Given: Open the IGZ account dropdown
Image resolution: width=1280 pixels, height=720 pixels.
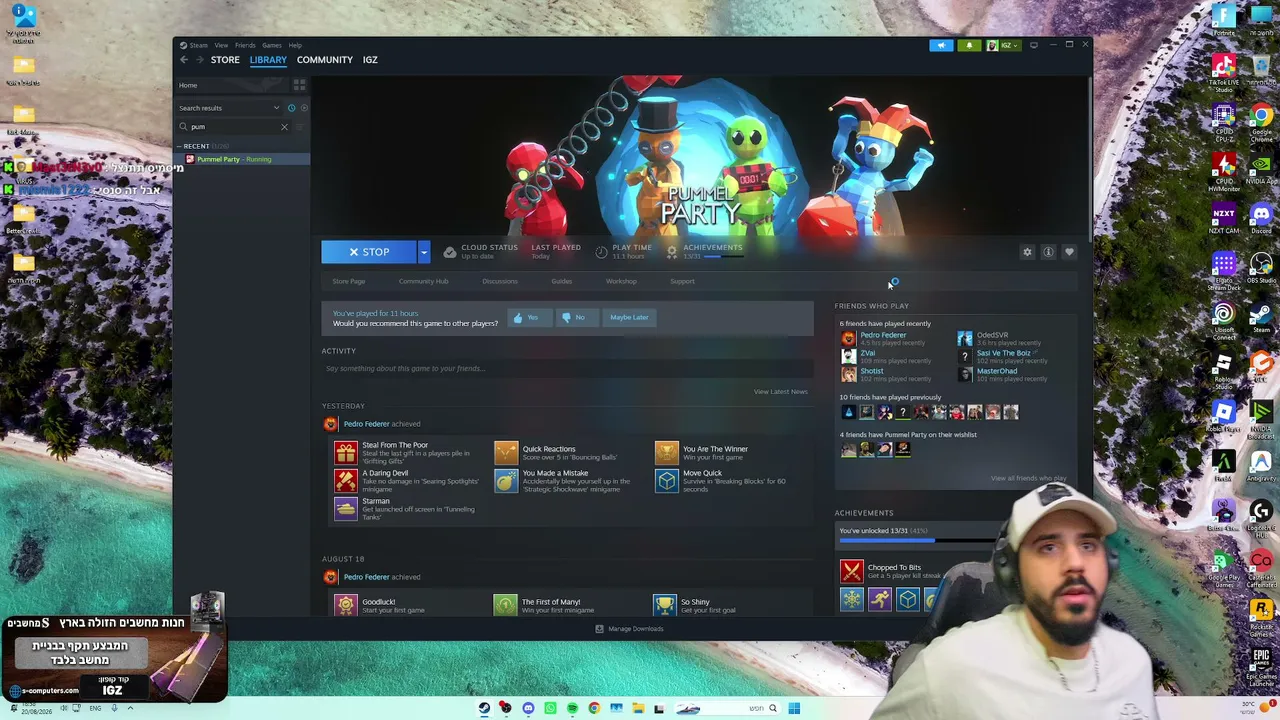Looking at the screenshot, I should click(x=1002, y=45).
